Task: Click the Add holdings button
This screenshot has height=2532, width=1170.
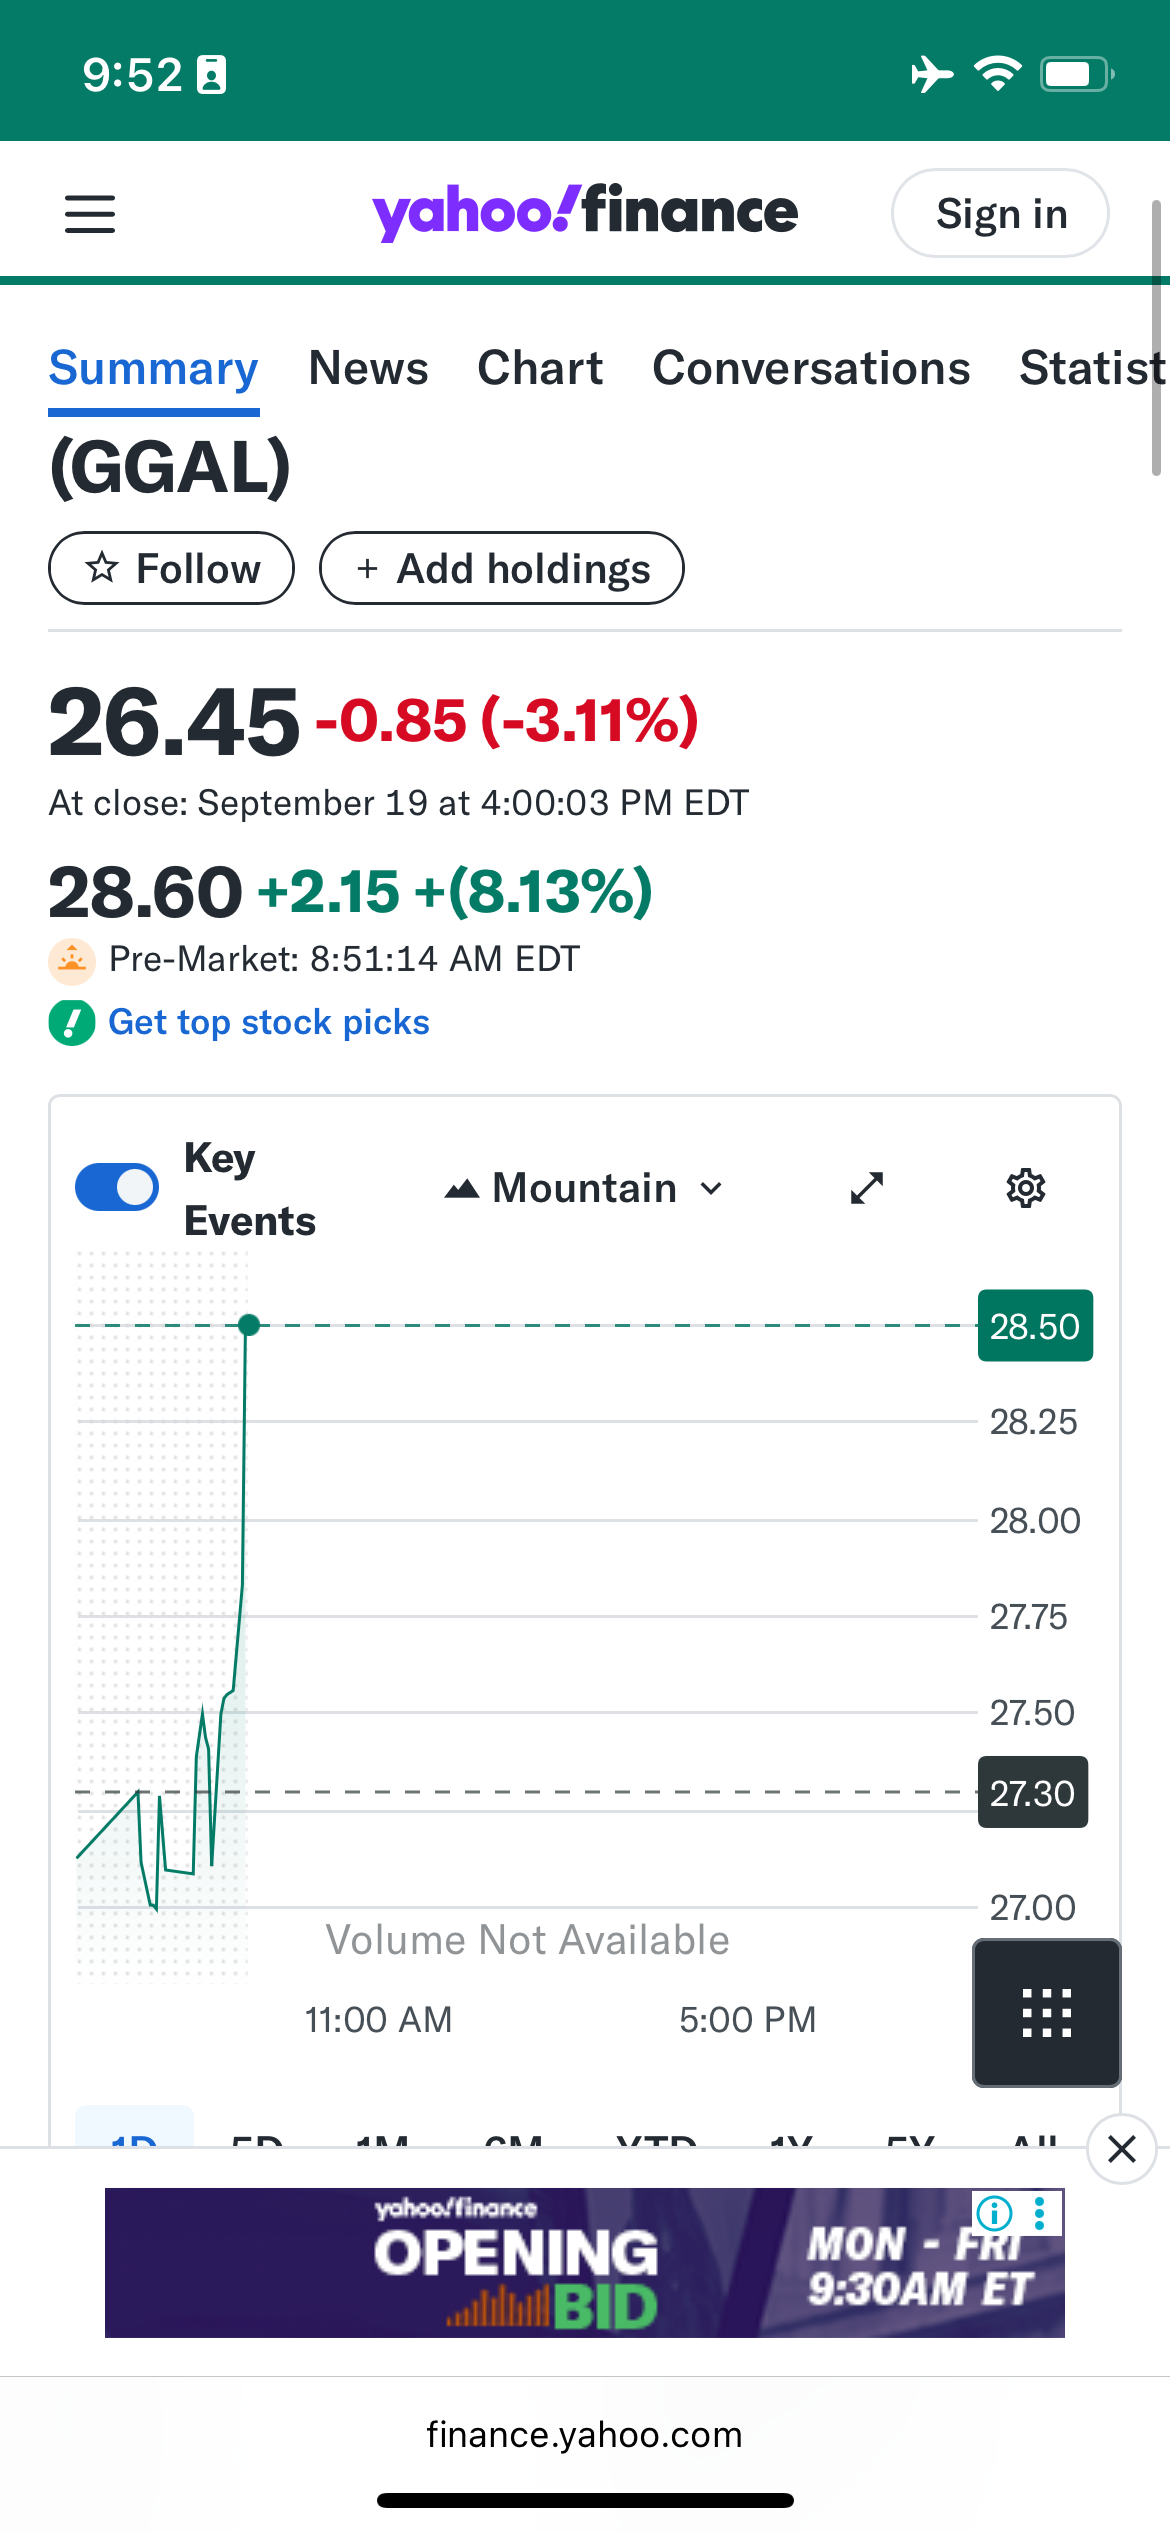Action: point(502,568)
